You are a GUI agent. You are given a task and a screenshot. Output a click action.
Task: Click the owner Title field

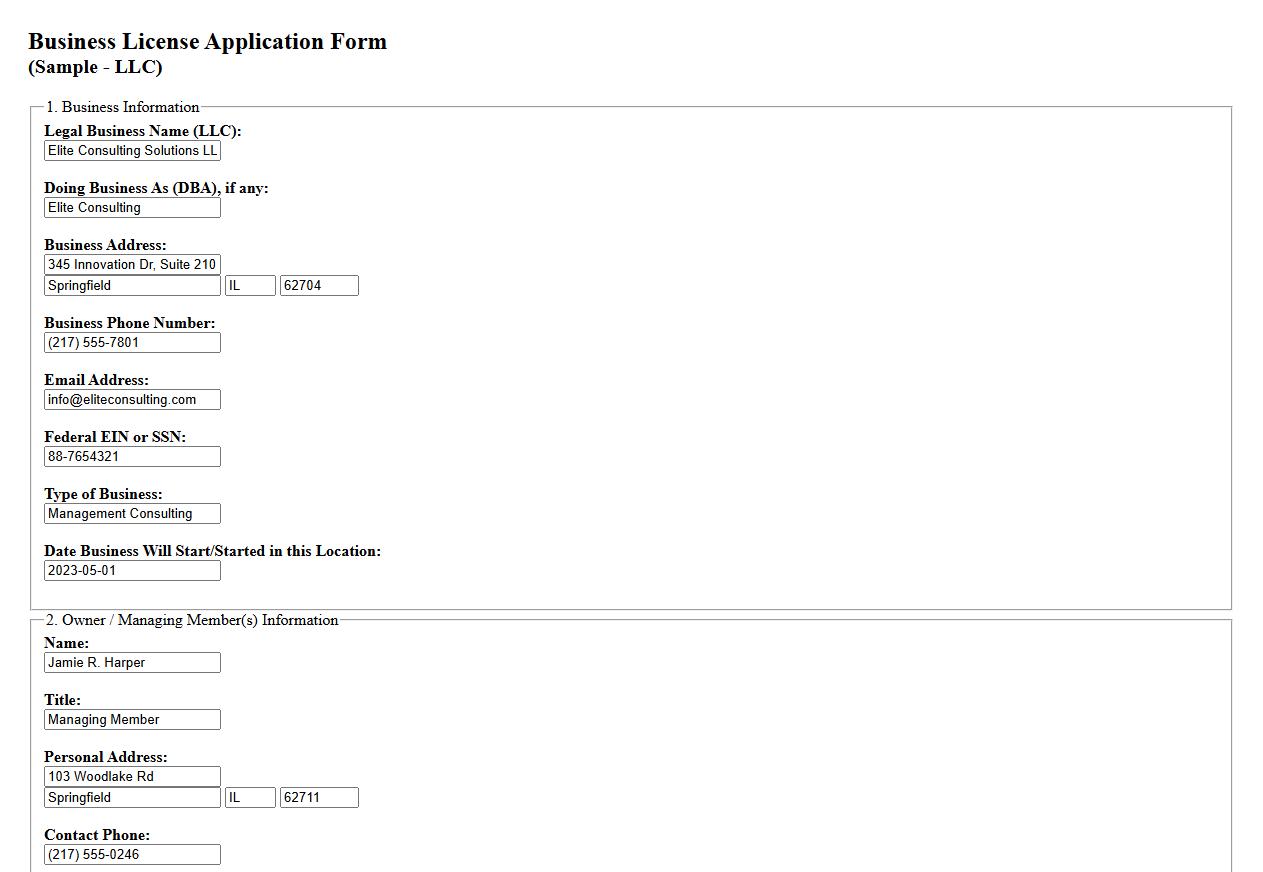tap(132, 719)
